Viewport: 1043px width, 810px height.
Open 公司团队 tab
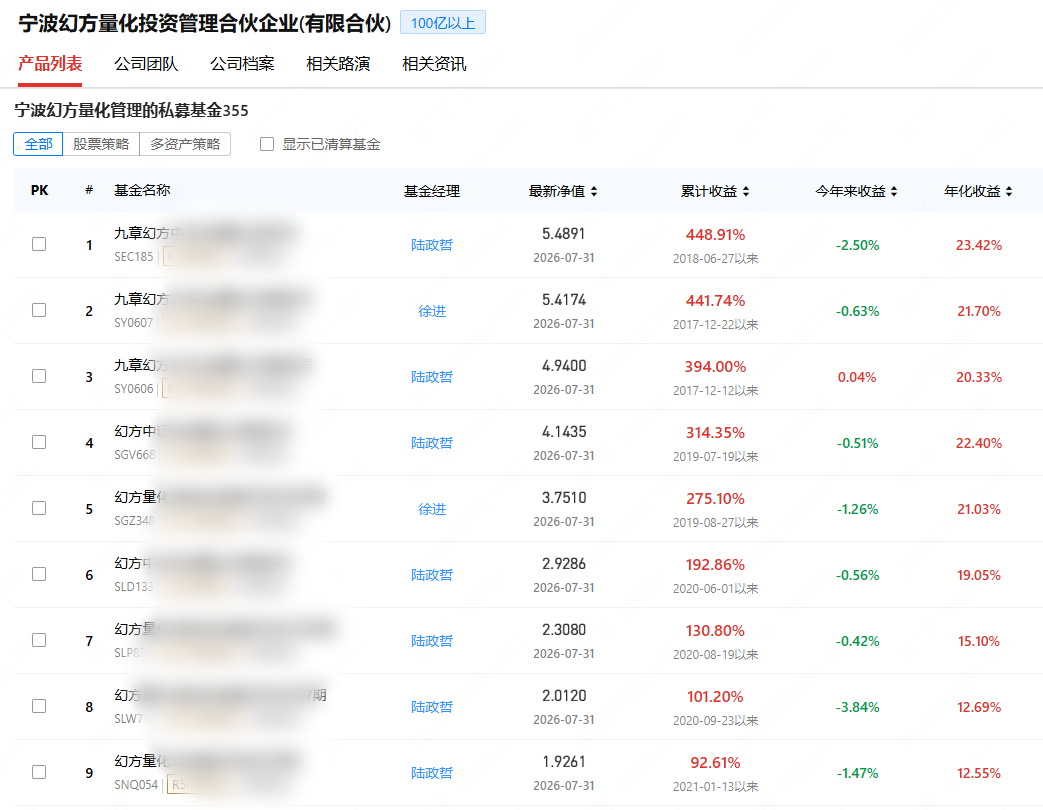[146, 64]
